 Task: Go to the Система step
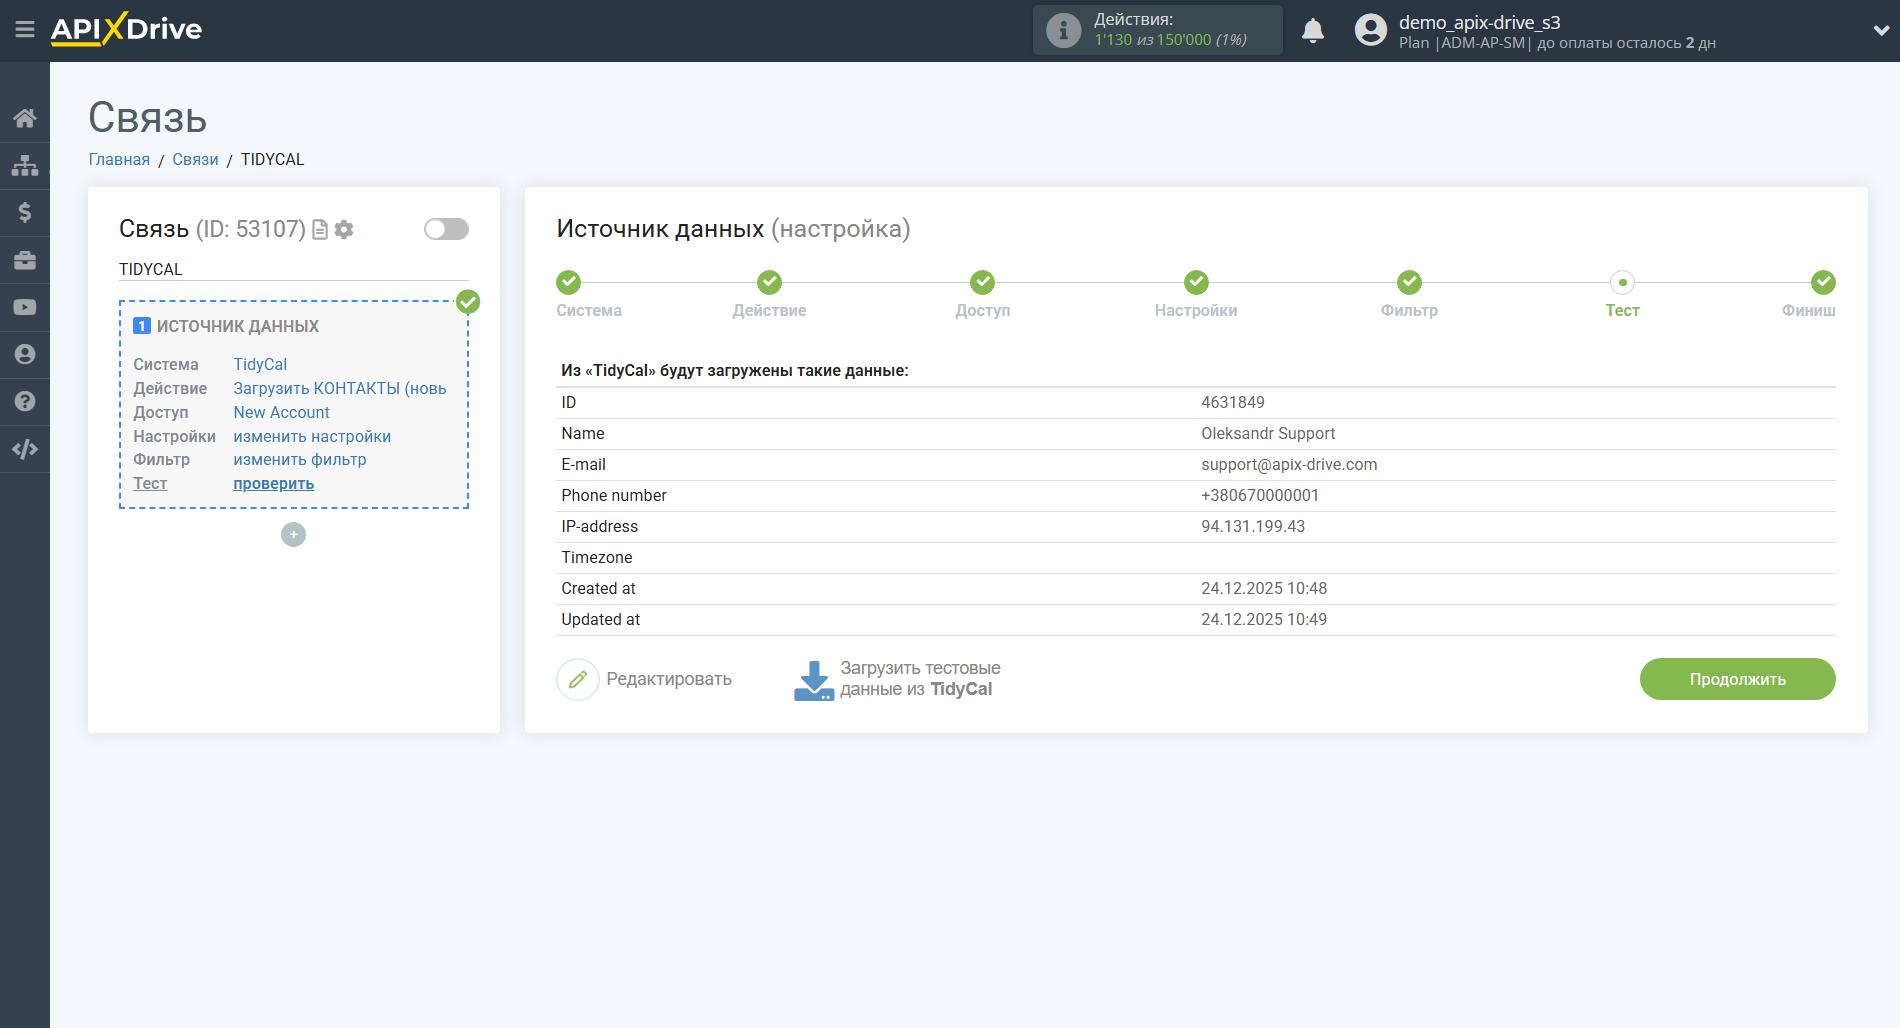(x=568, y=283)
